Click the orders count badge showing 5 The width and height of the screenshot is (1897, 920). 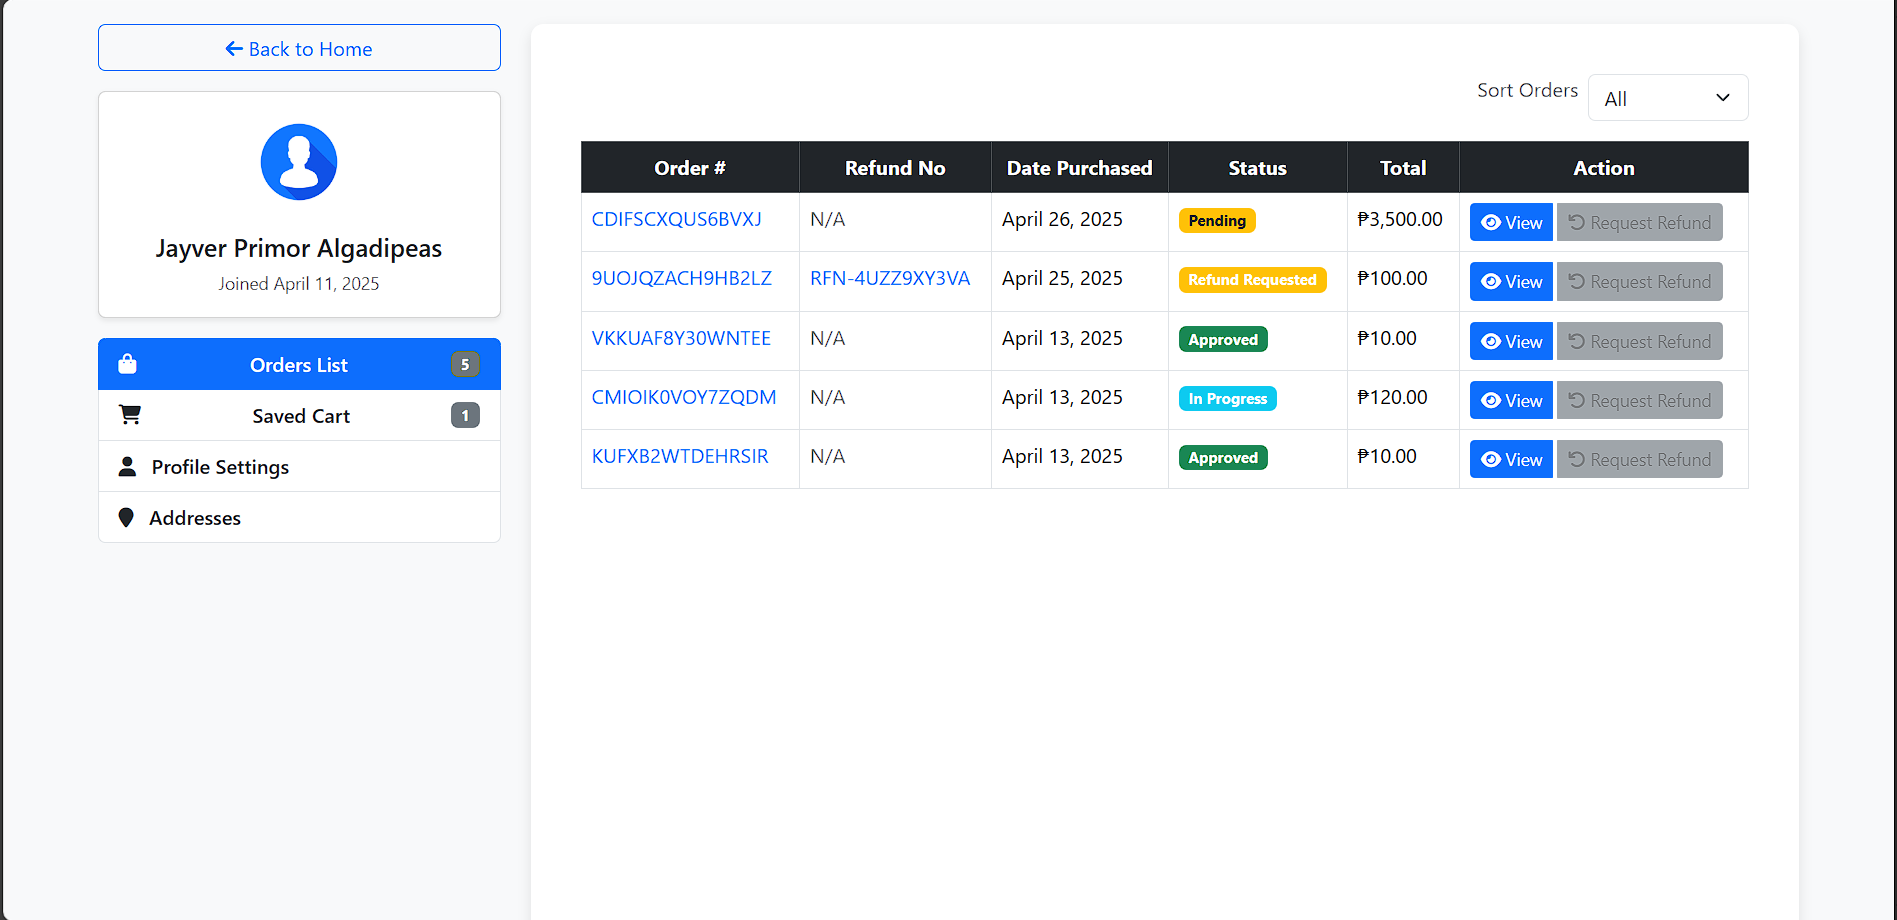(x=465, y=364)
